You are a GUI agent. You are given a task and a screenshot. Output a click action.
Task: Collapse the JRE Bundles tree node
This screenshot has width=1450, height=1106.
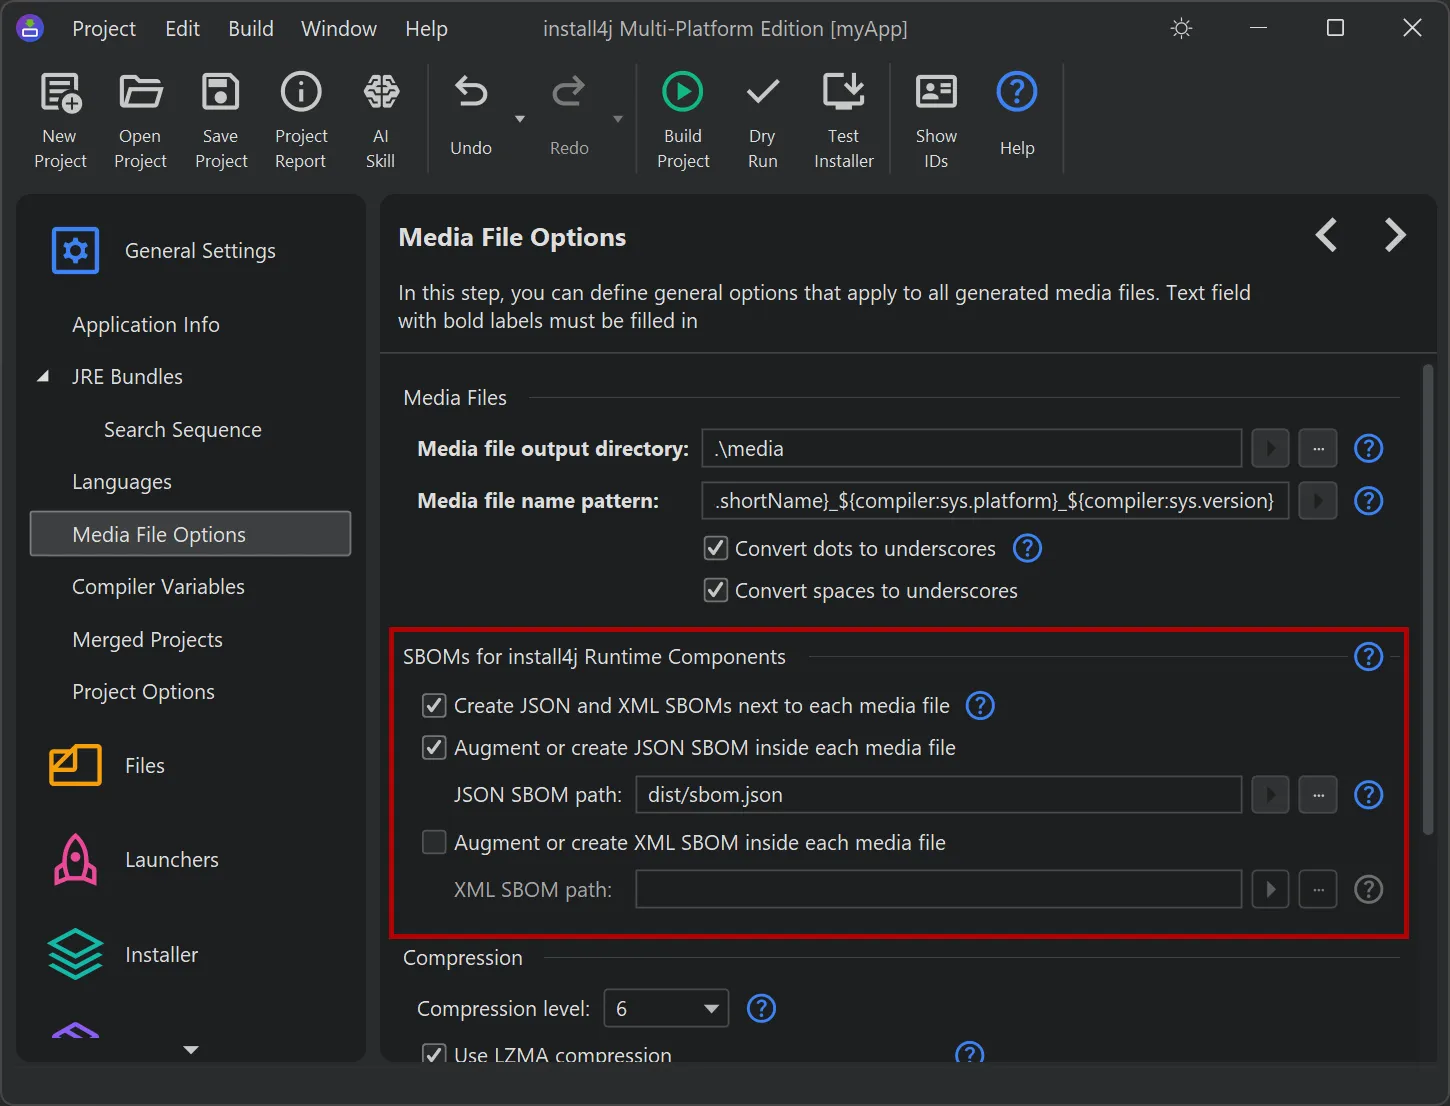pyautogui.click(x=43, y=376)
